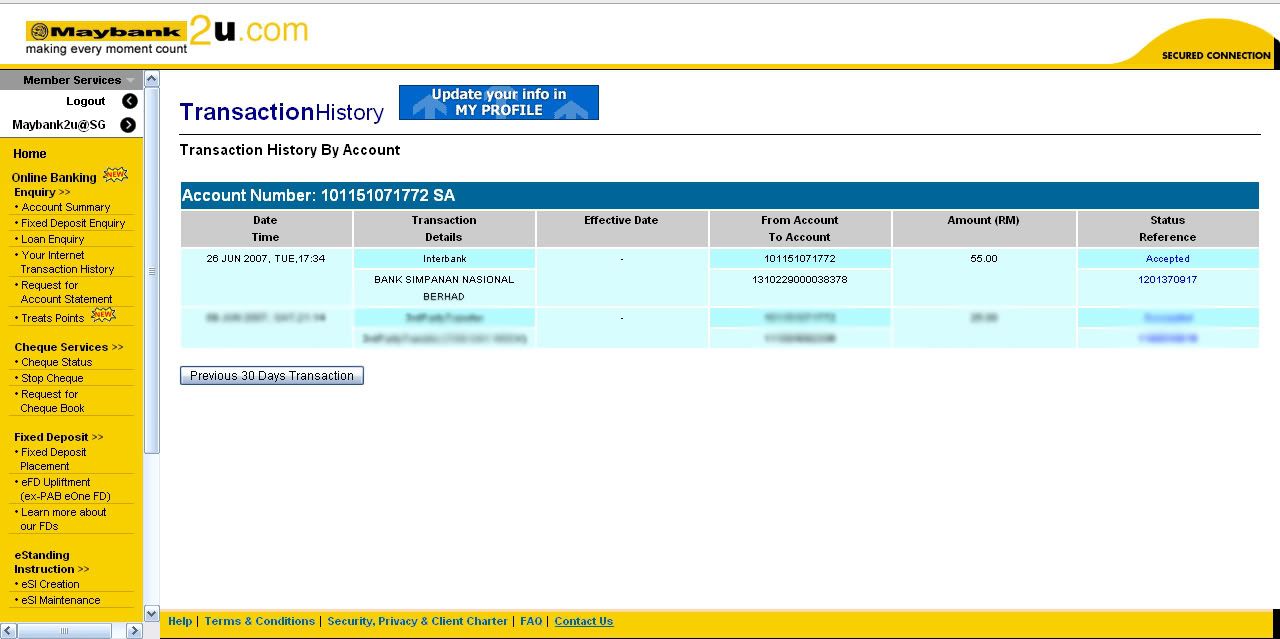Click the Logout arrow icon

point(129,101)
